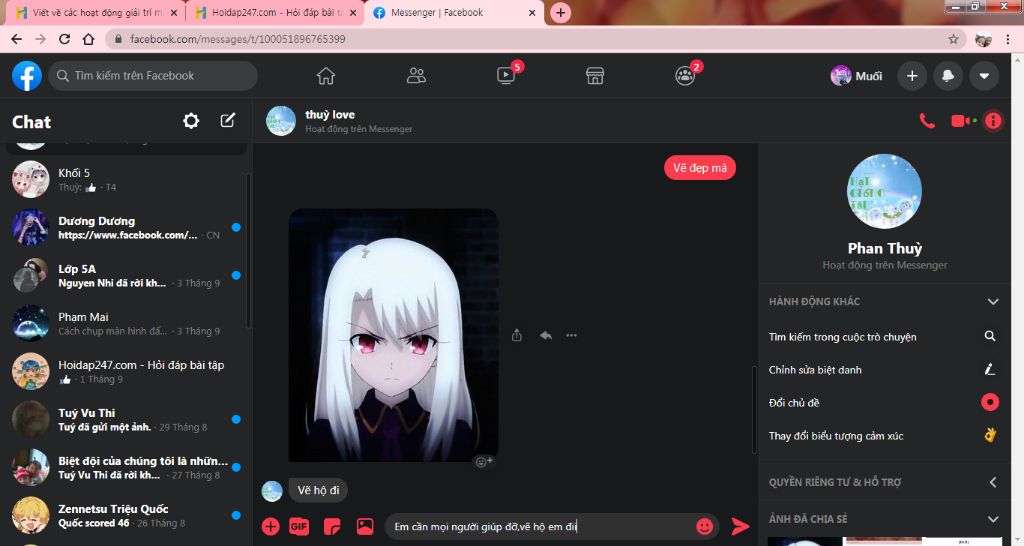Open the Facebook home logo
The height and width of the screenshot is (546, 1024).
pyautogui.click(x=27, y=76)
